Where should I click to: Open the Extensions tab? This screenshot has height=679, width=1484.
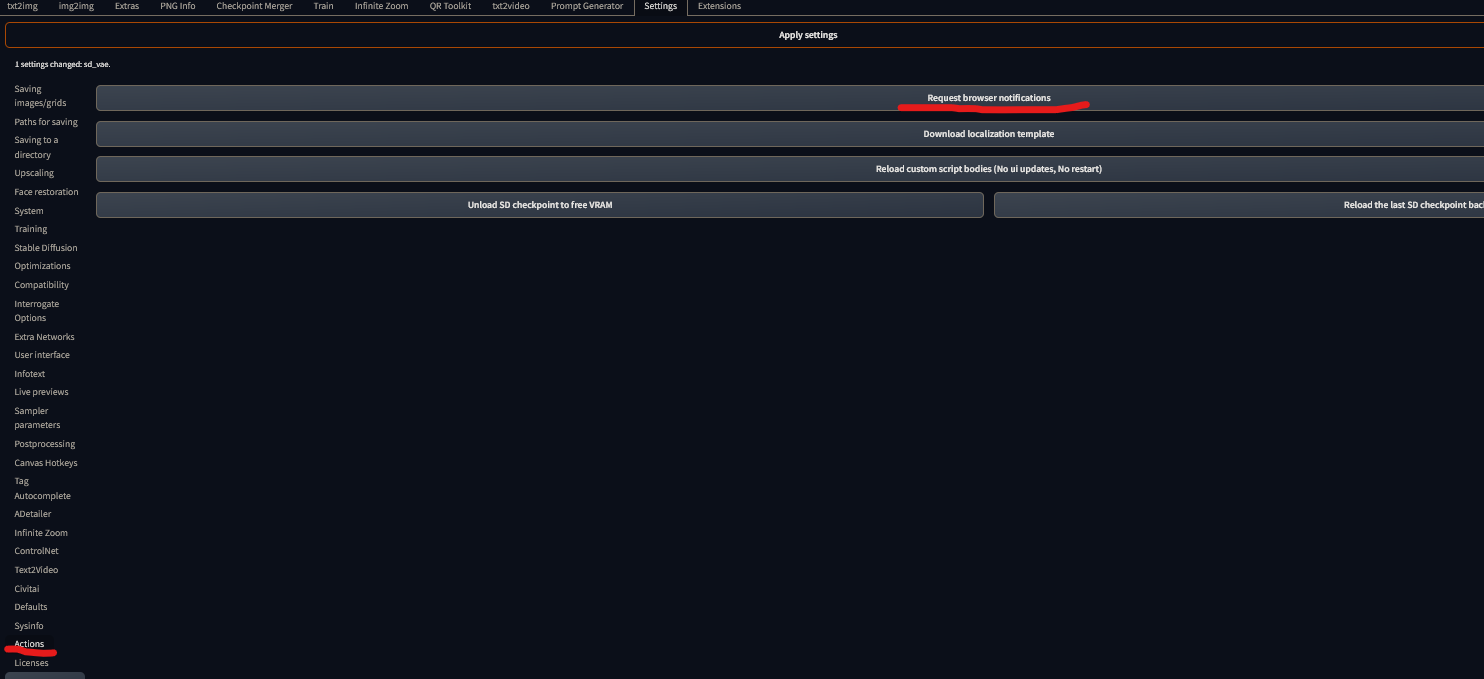719,5
